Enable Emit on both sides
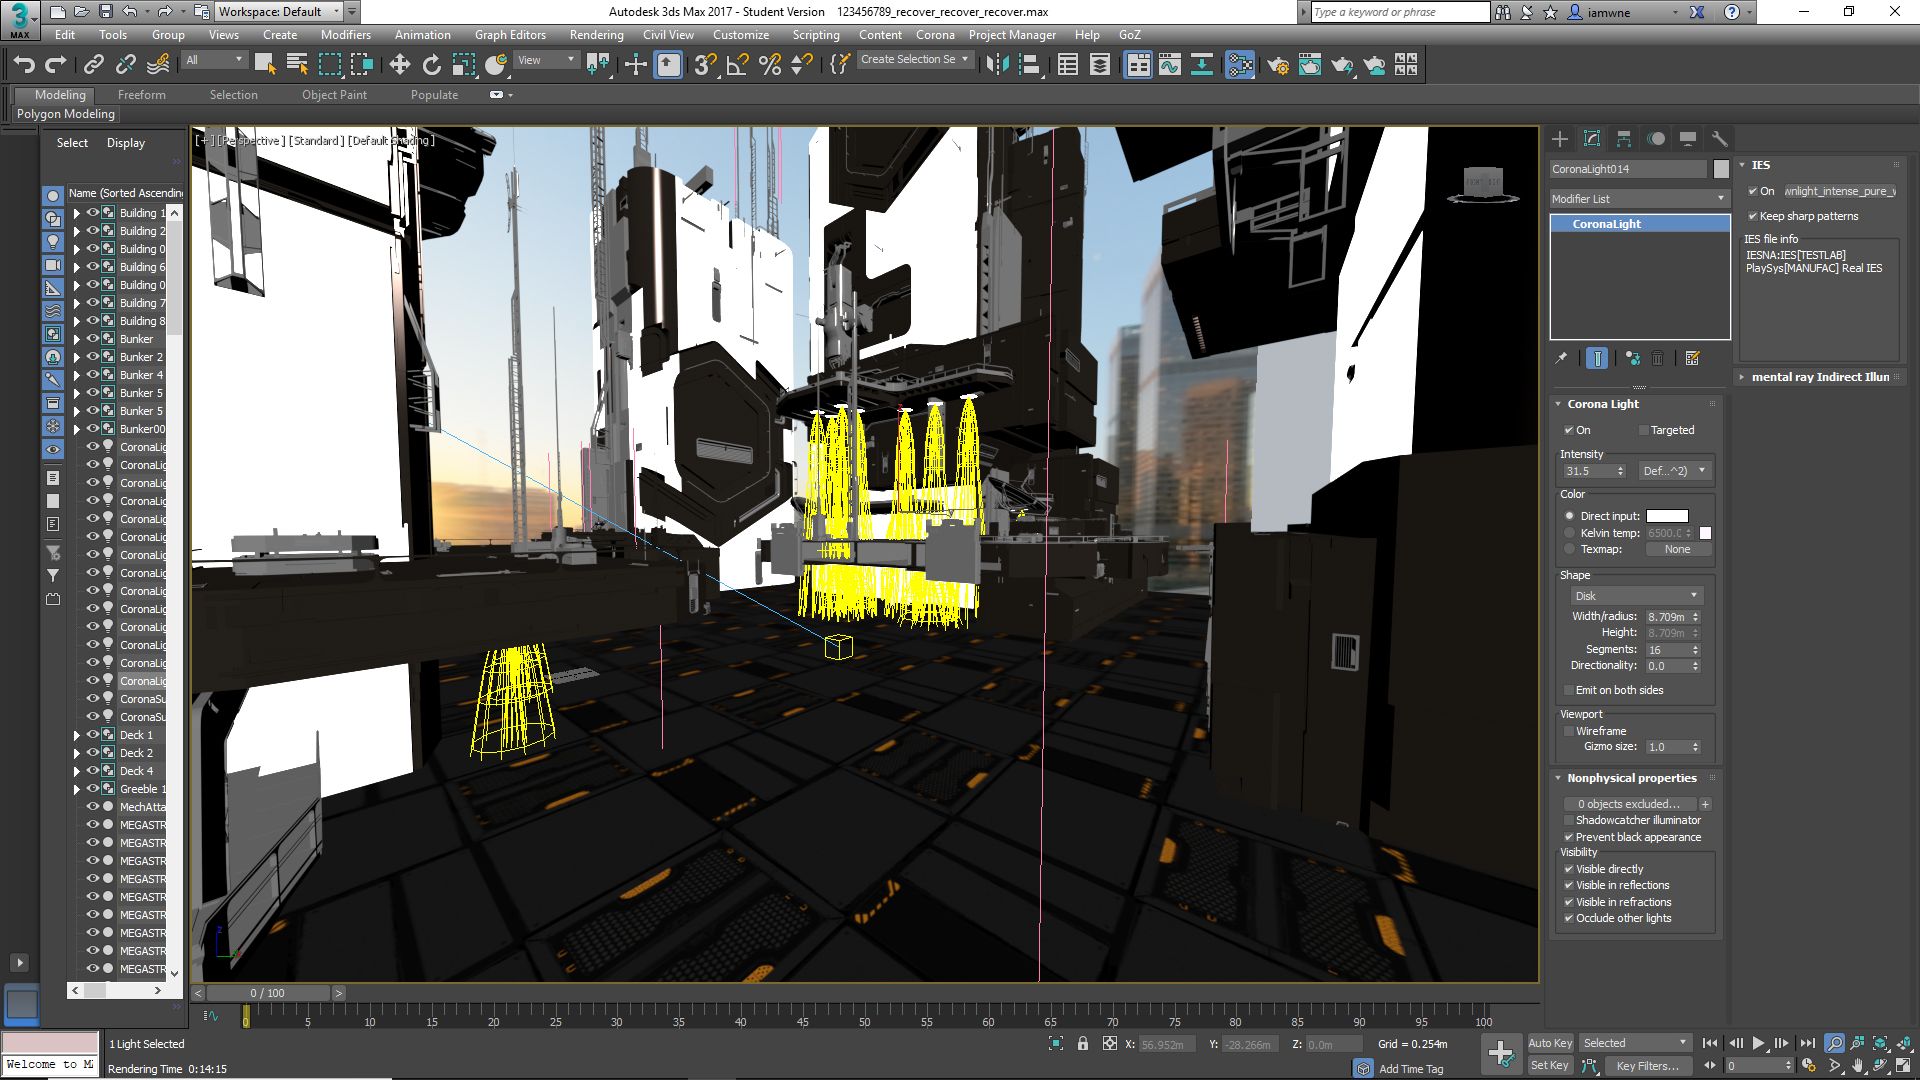1920x1080 pixels. (1569, 690)
